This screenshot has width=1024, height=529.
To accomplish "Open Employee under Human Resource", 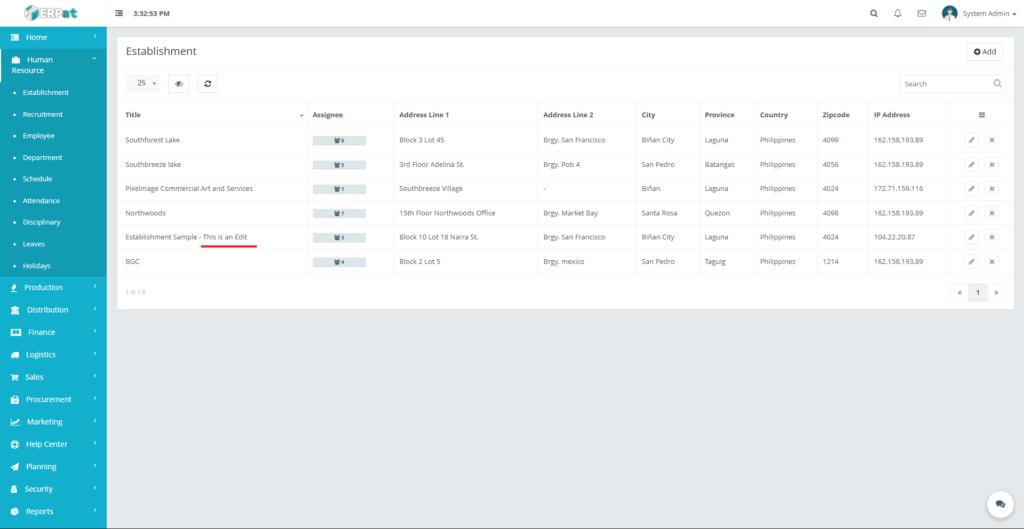I will [x=39, y=136].
